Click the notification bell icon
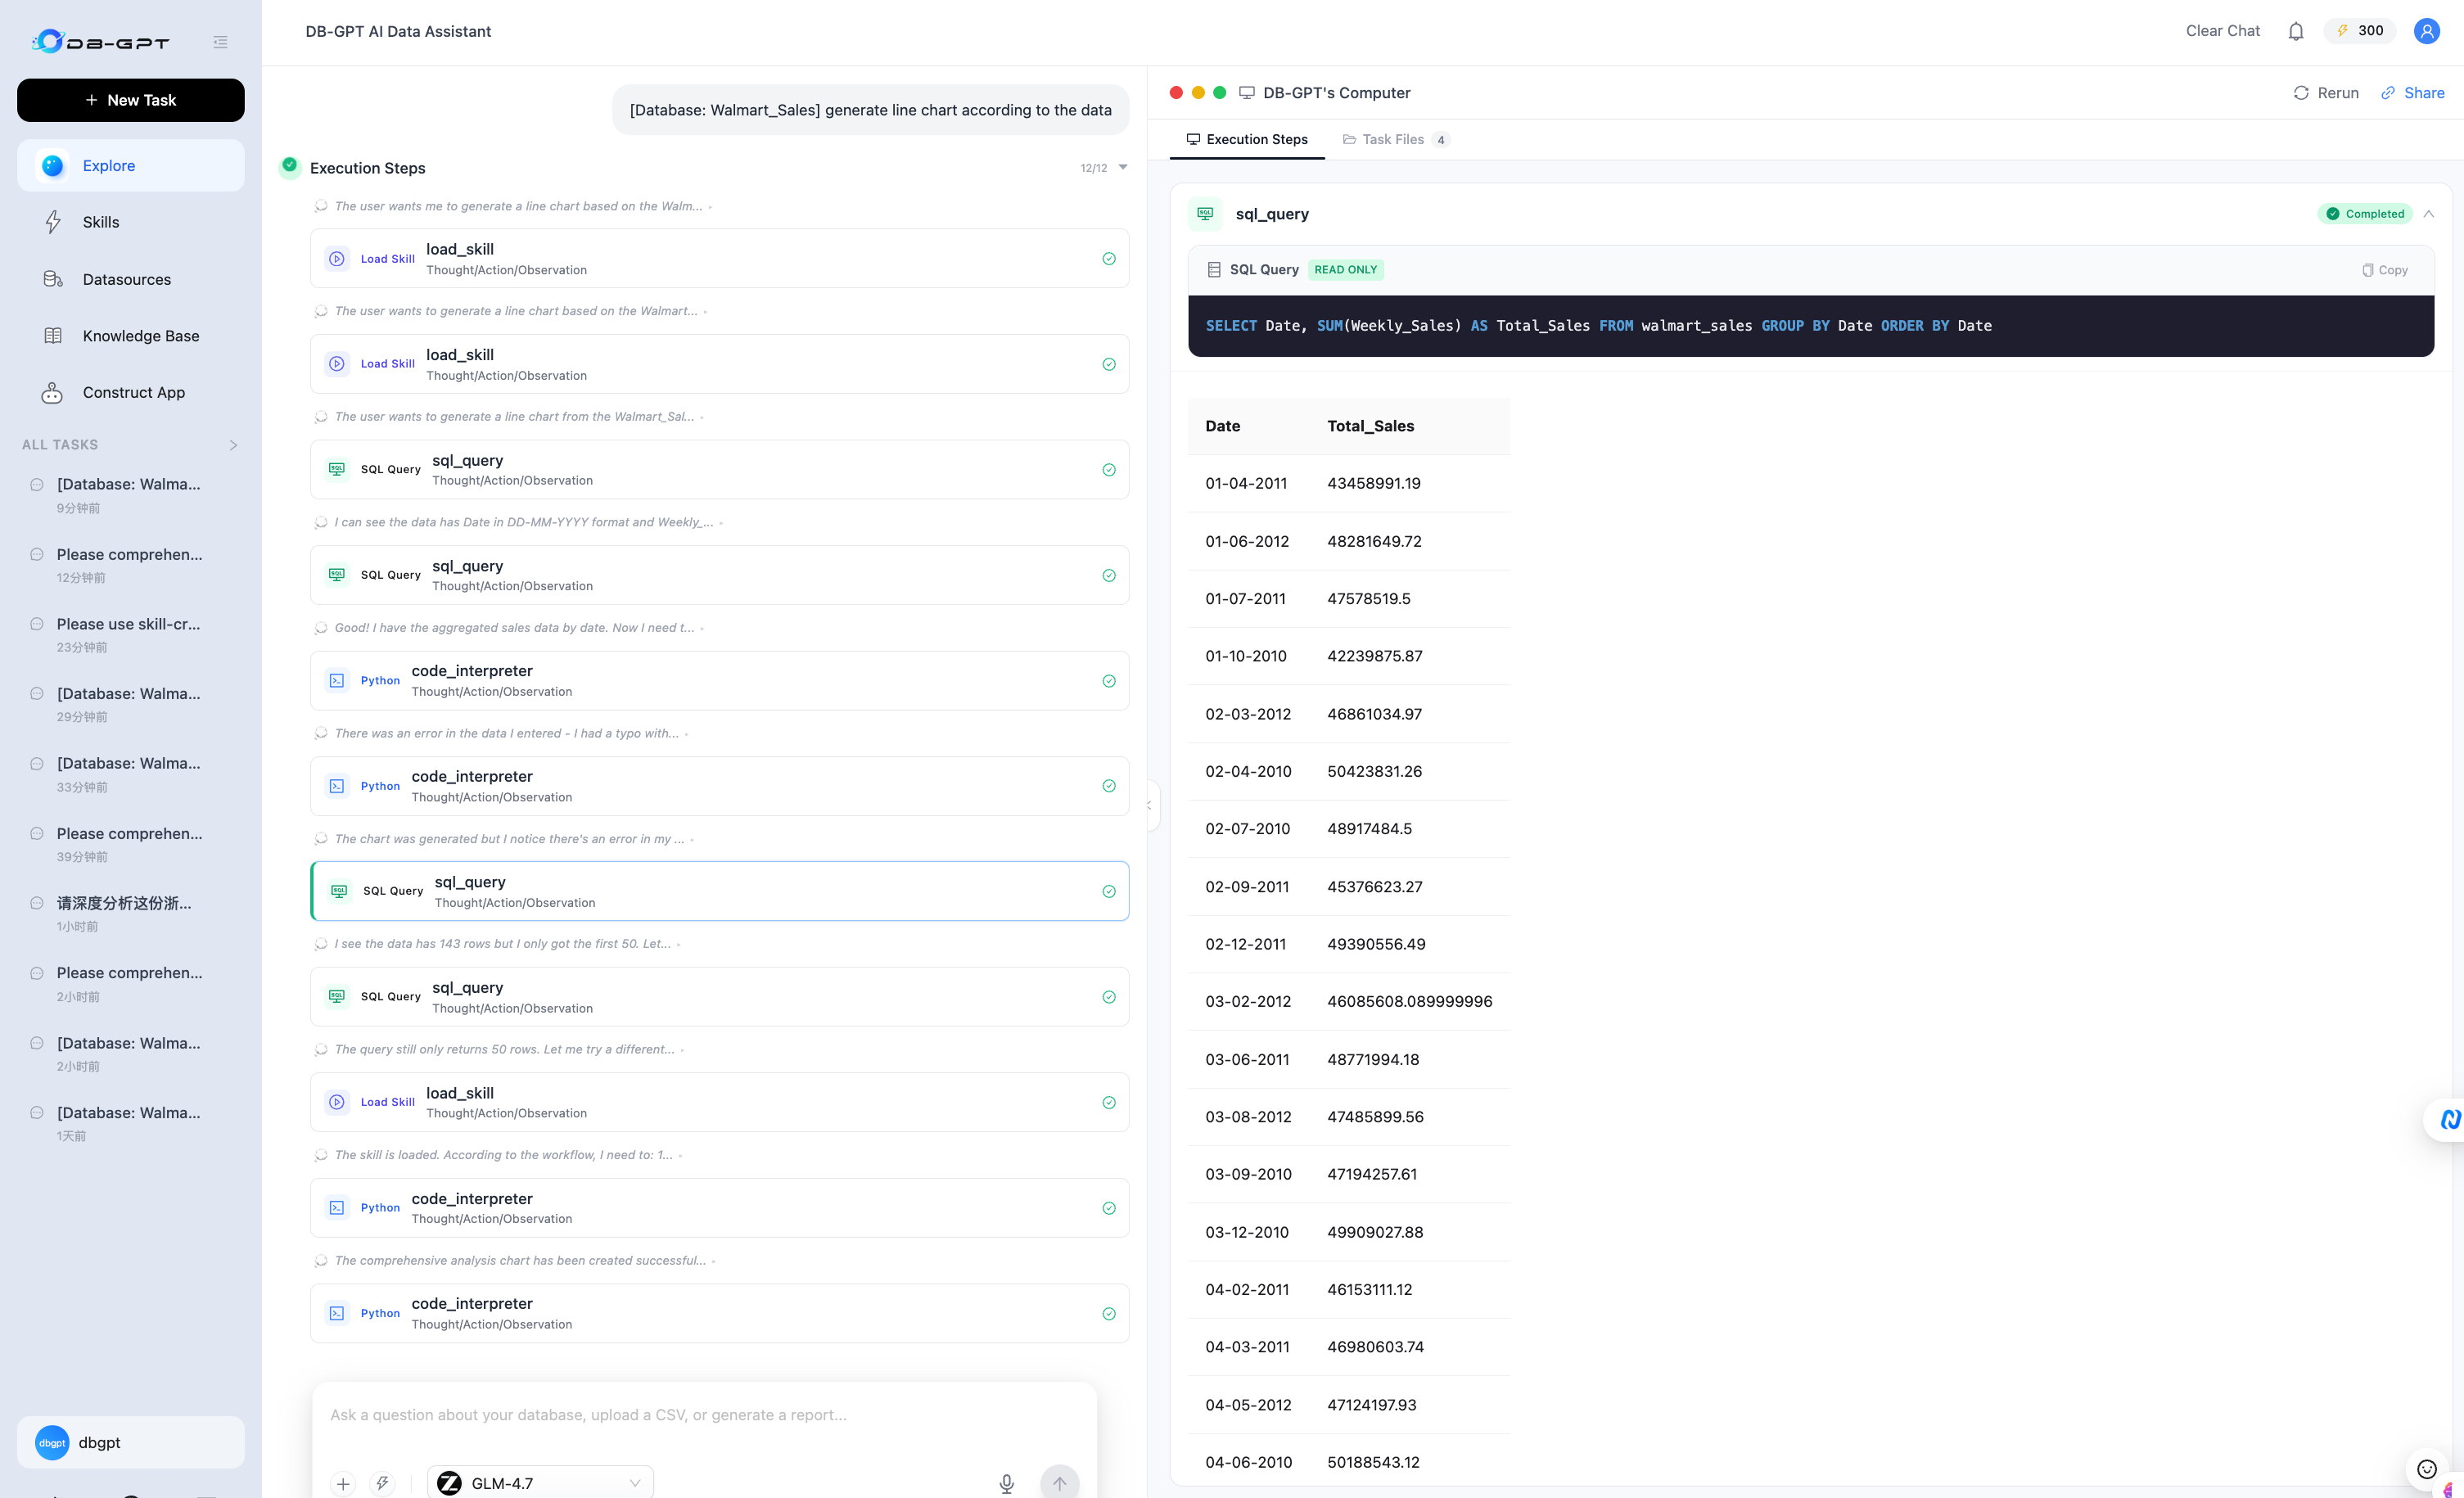2464x1498 pixels. tap(2295, 31)
